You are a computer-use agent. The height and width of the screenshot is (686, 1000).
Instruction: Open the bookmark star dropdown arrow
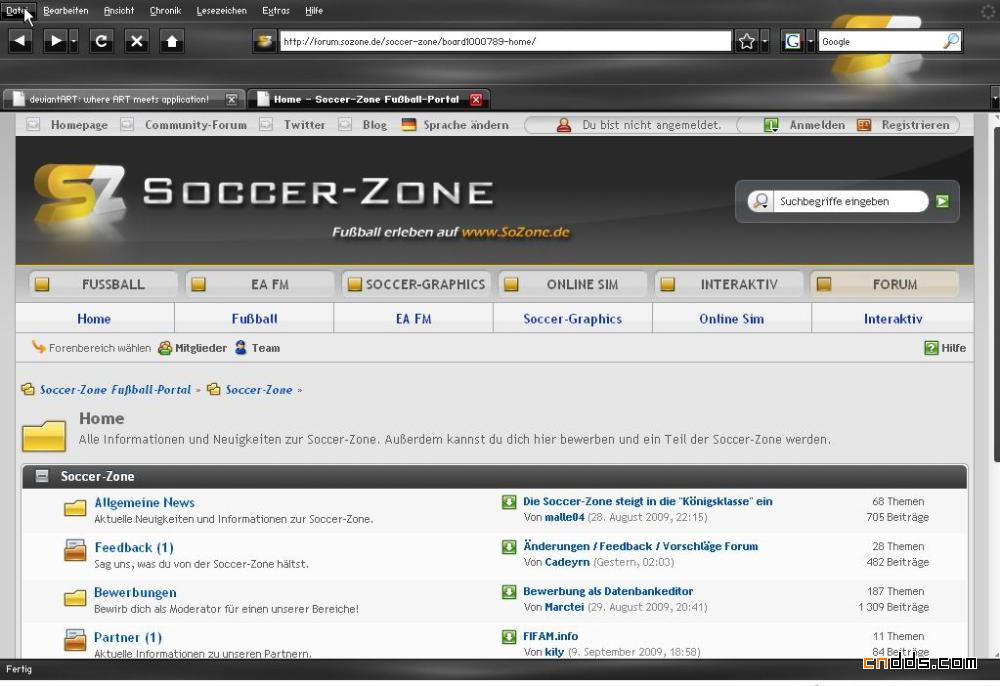click(764, 41)
